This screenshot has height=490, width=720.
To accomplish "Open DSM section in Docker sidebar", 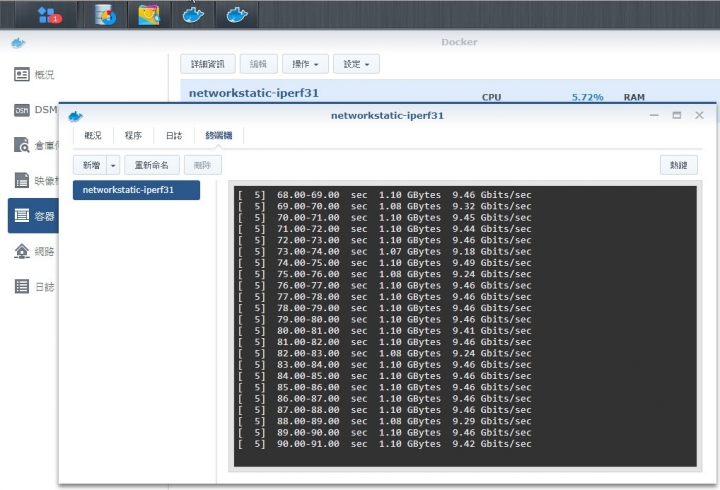I will (x=36, y=110).
